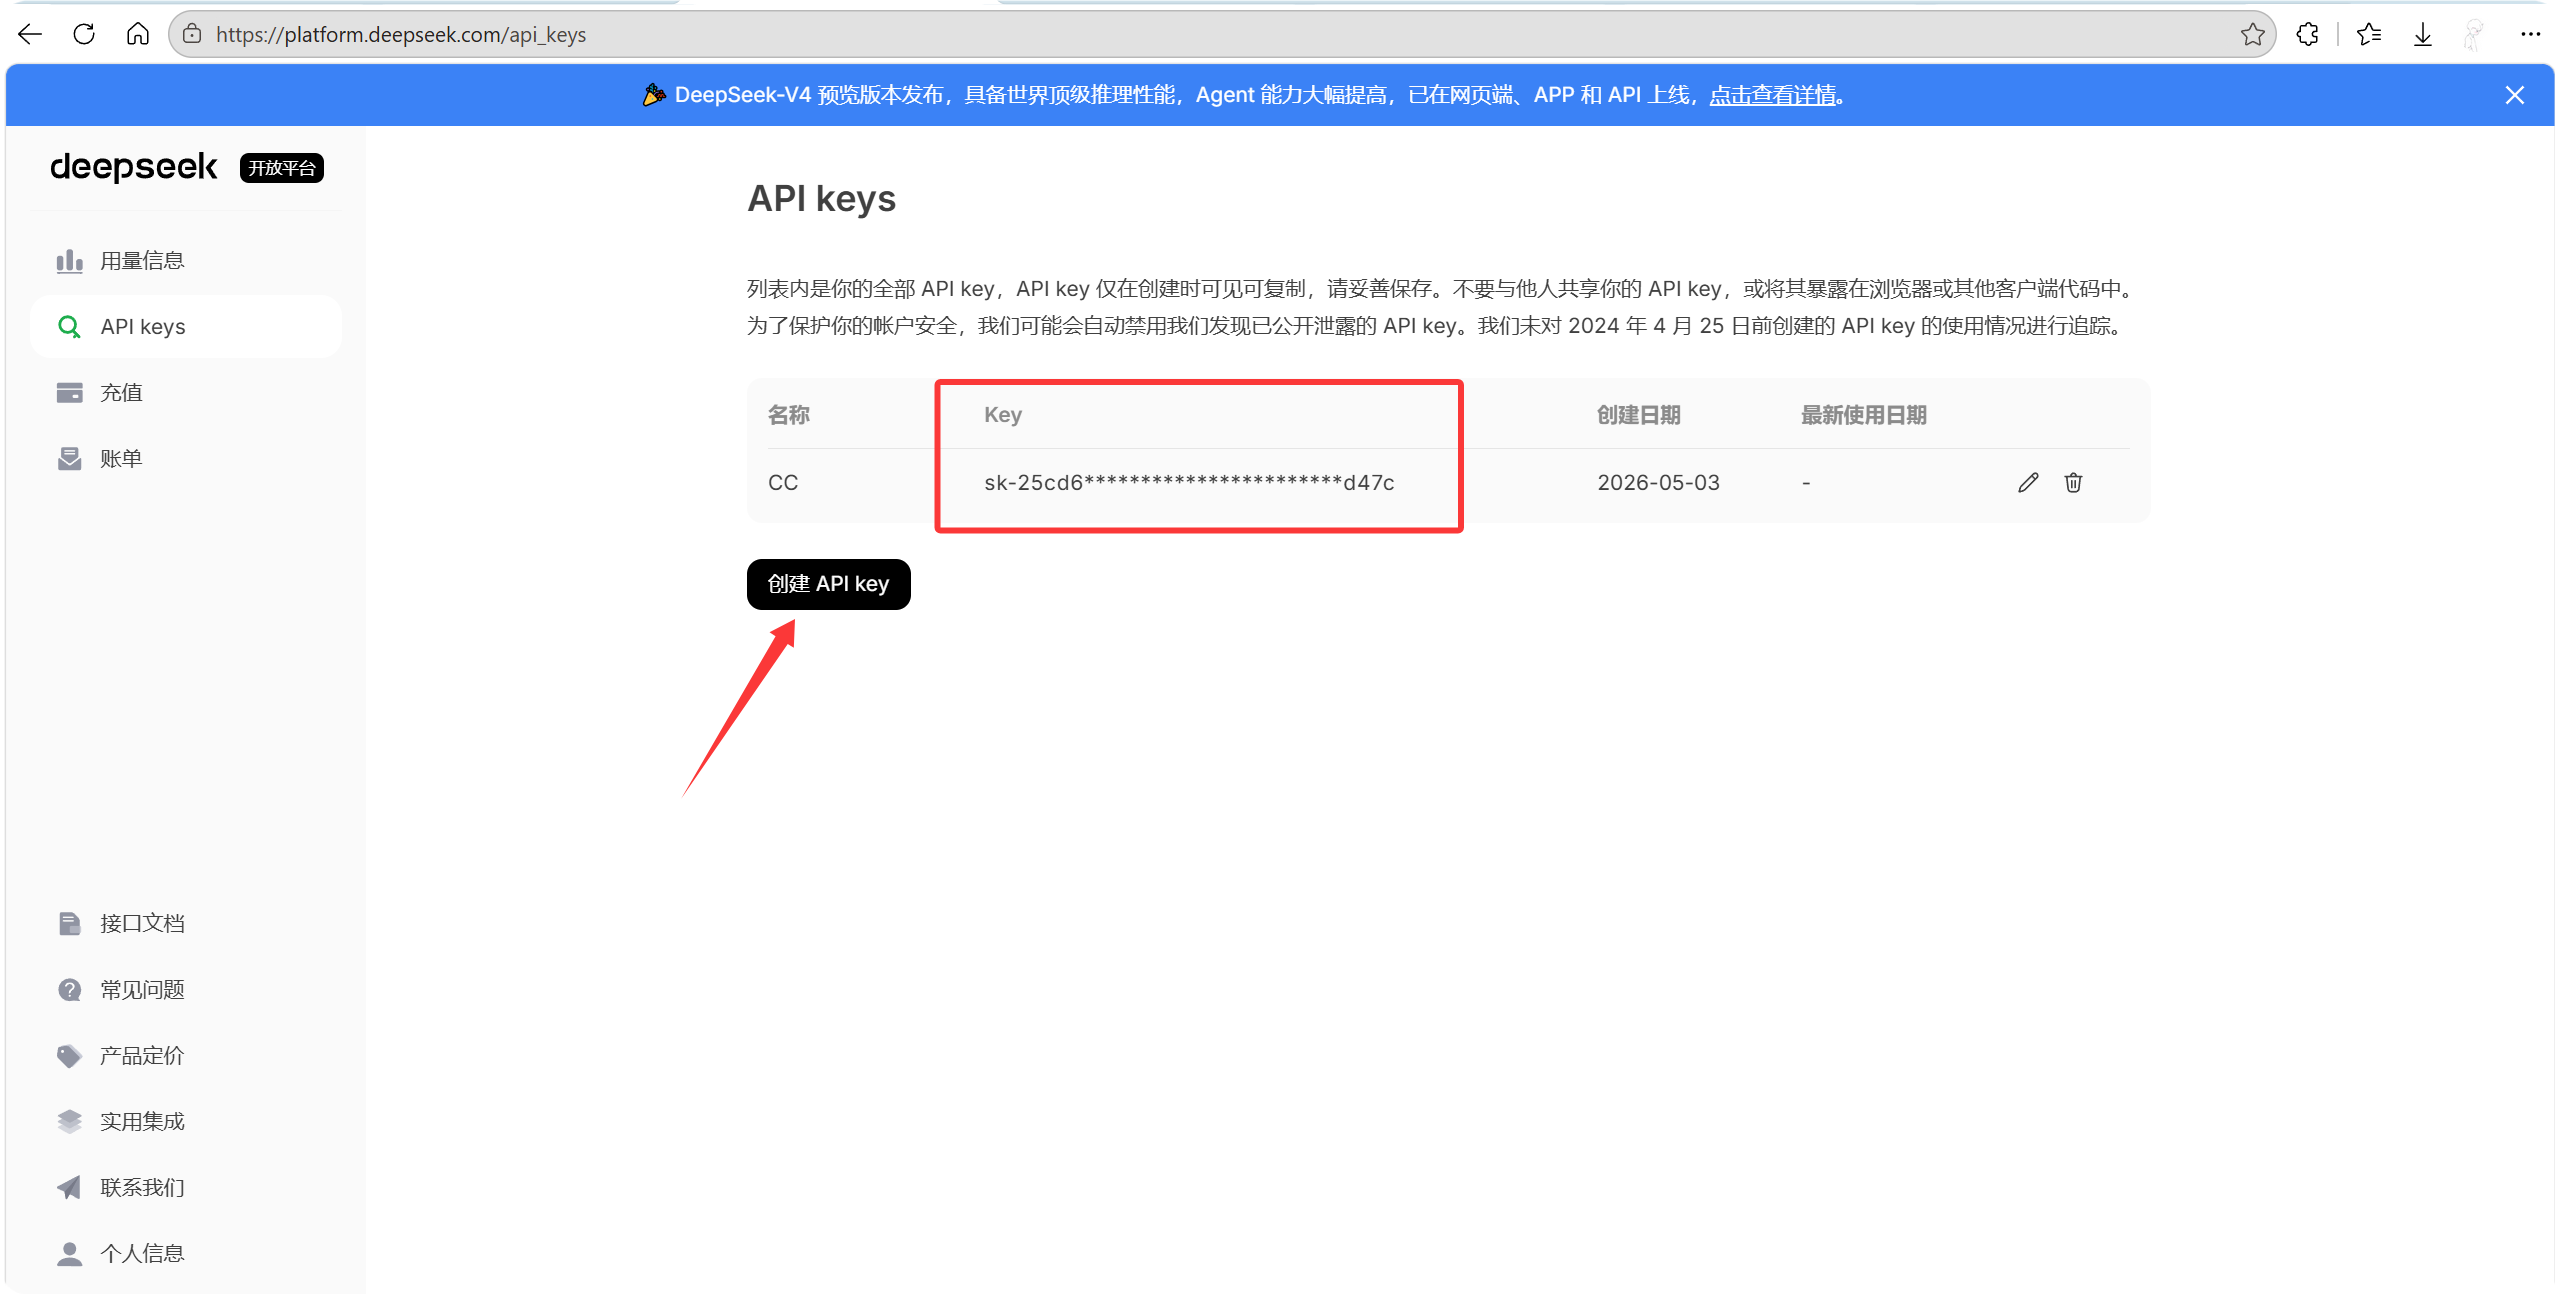Click the 最新使用日期 column header
The image size is (2559, 1294).
[x=1863, y=415]
